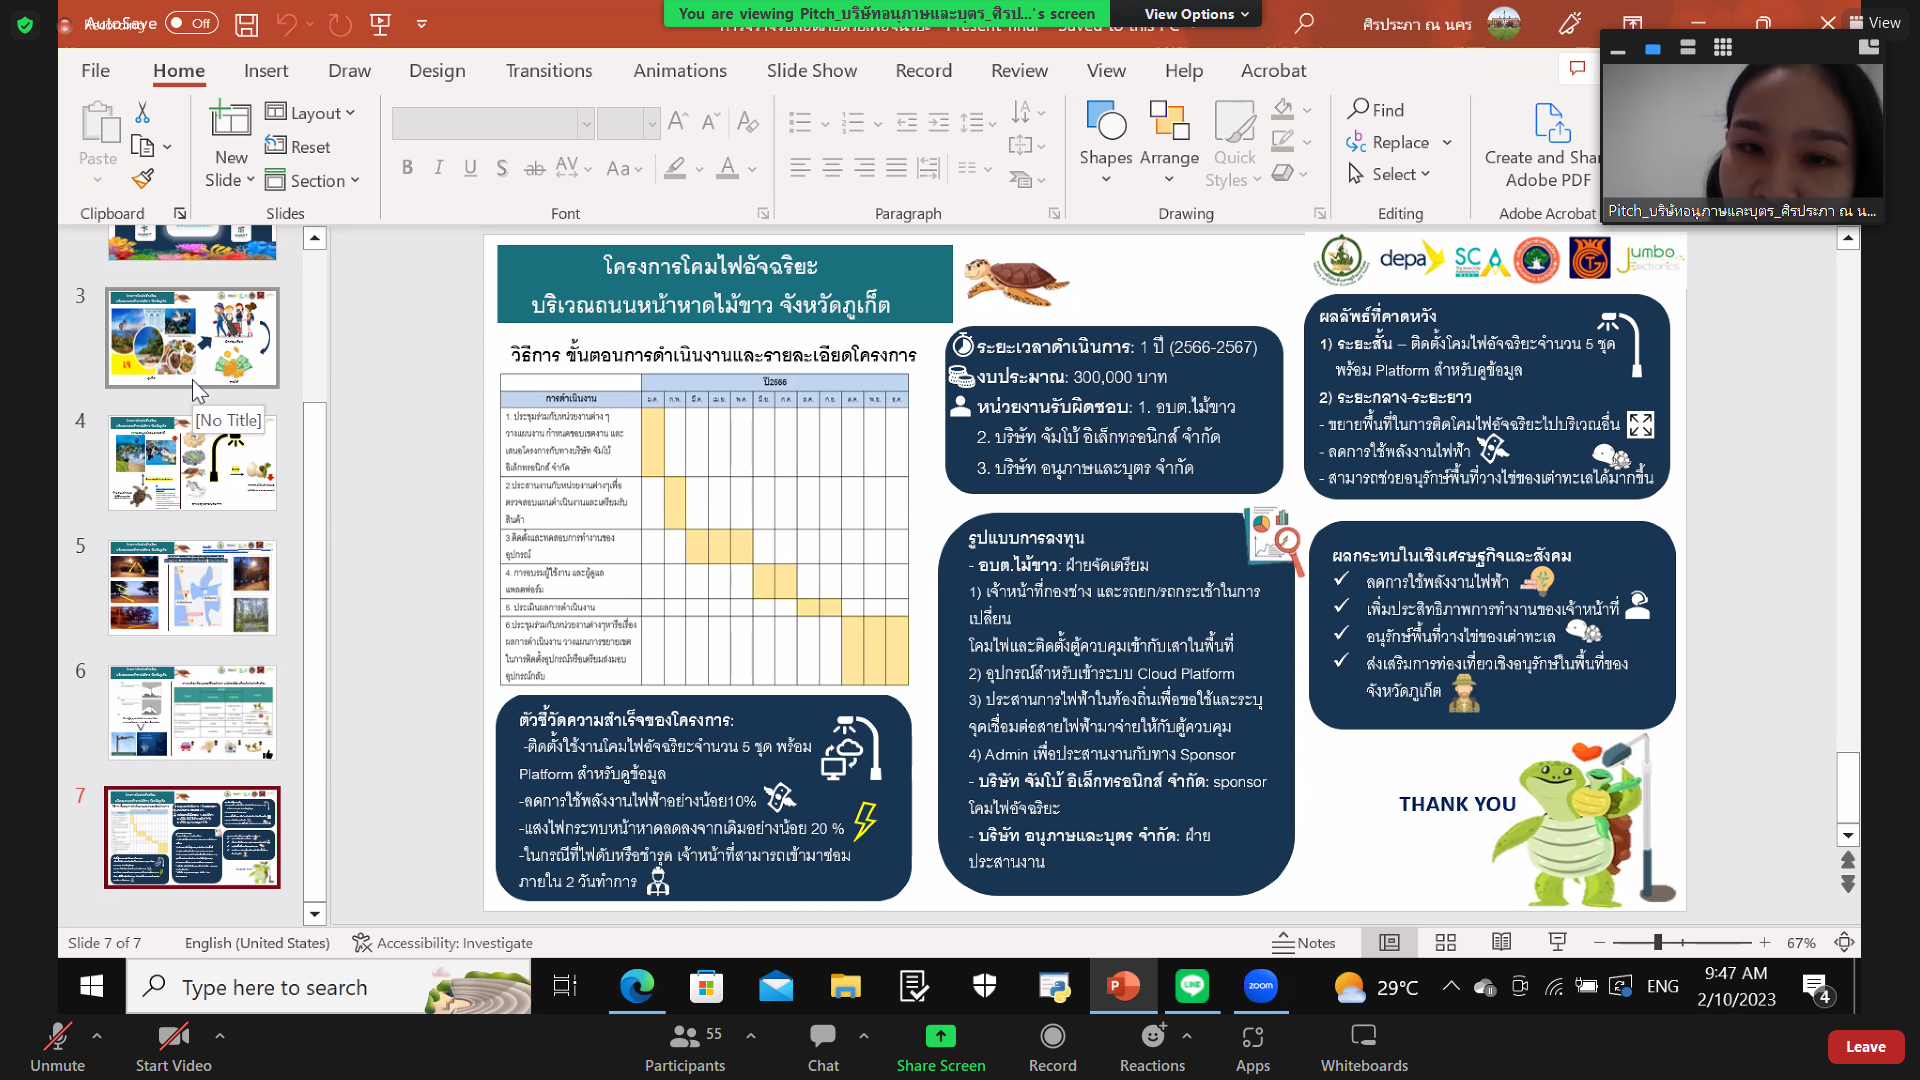The image size is (1920, 1080).
Task: Open the View Options dropdown
Action: click(1196, 14)
